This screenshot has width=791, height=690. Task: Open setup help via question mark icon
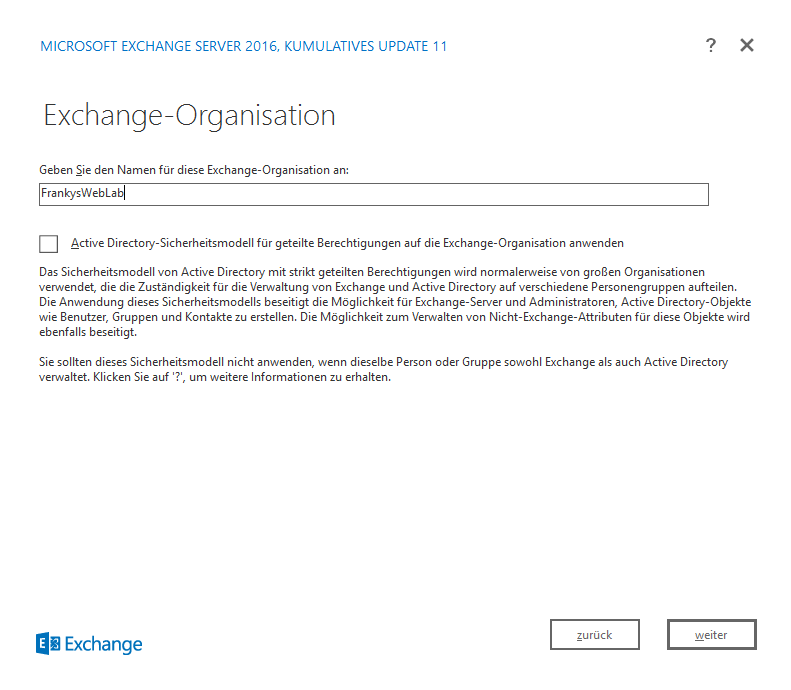point(710,45)
